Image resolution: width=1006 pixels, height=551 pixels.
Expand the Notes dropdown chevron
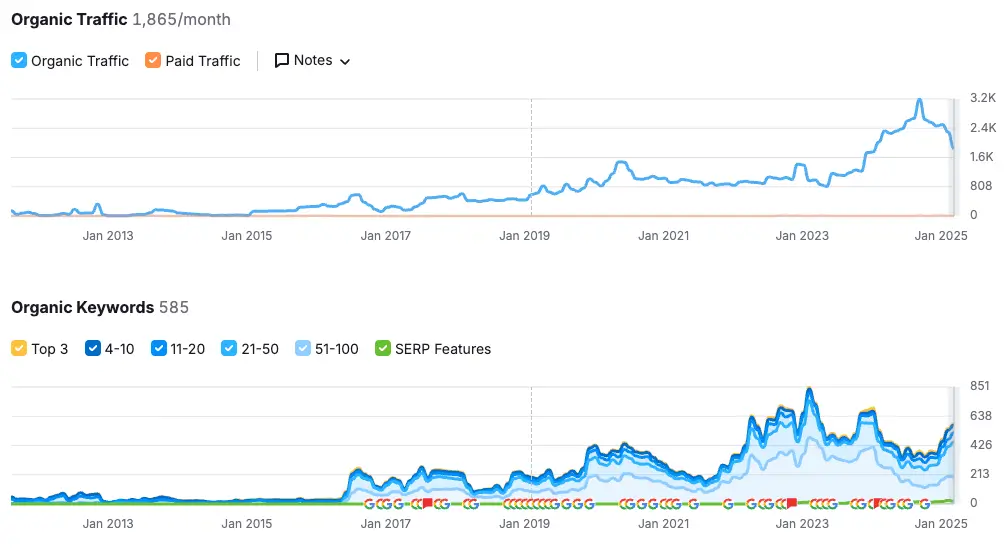(345, 62)
